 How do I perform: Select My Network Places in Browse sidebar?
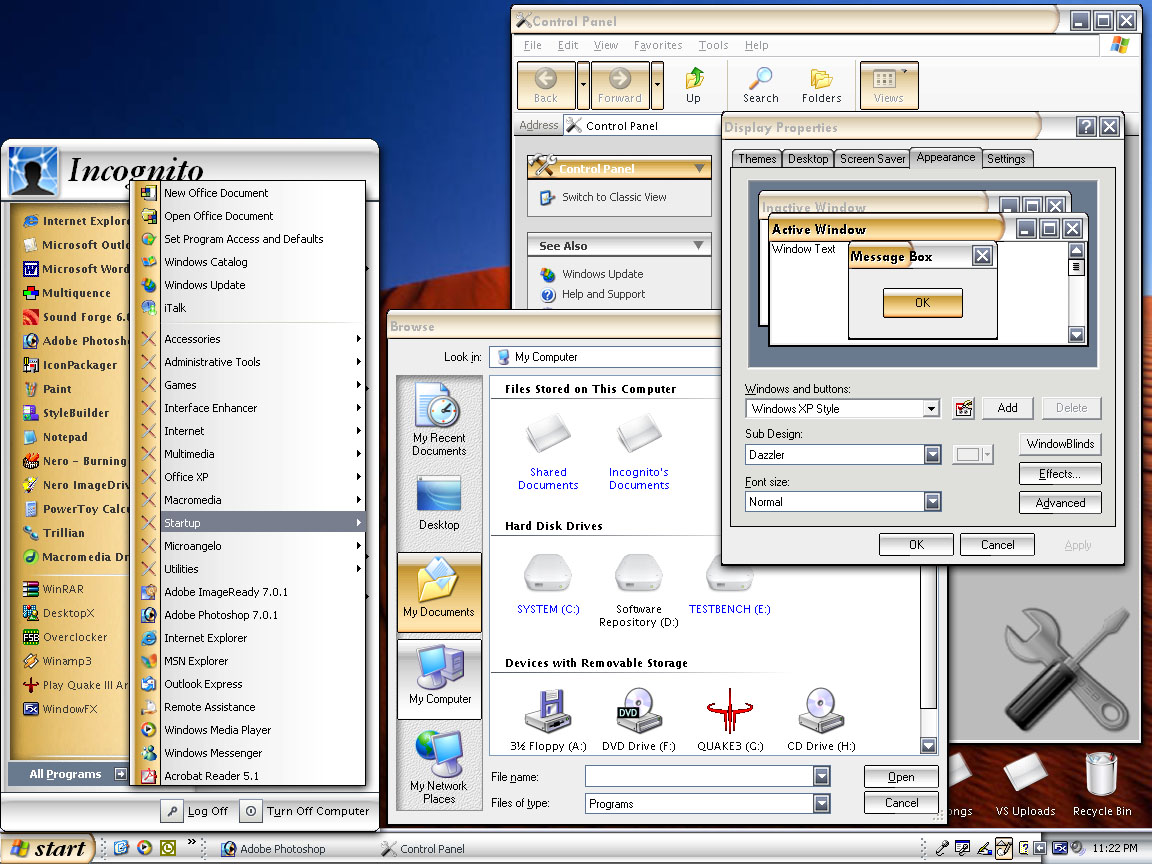coord(439,767)
